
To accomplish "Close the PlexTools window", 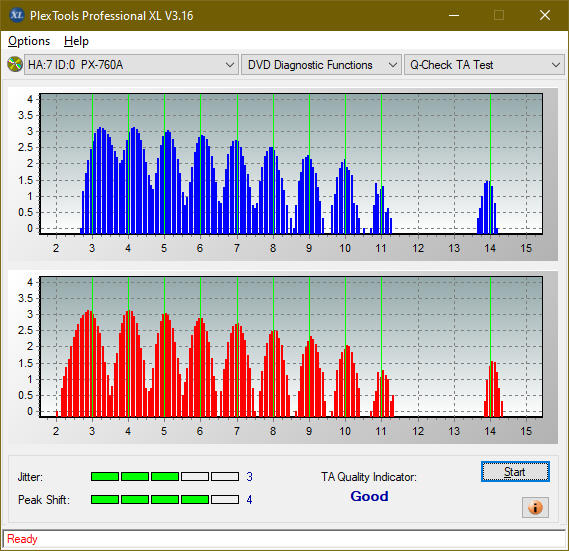I will [545, 15].
